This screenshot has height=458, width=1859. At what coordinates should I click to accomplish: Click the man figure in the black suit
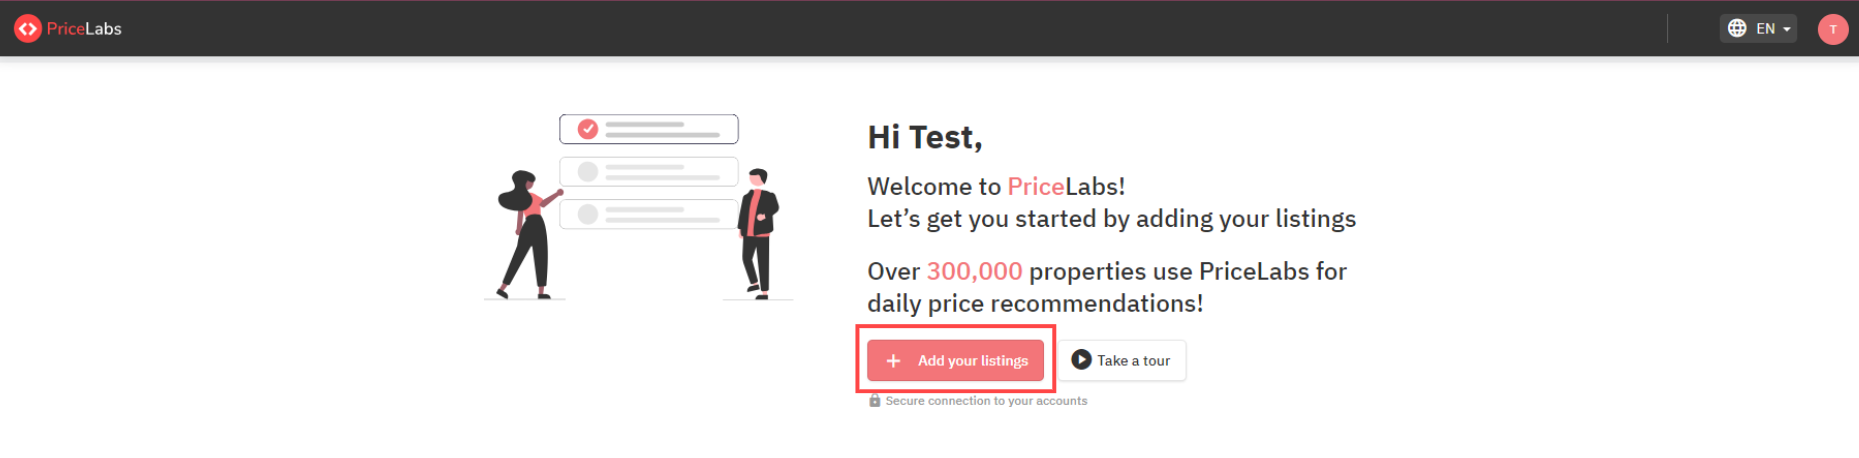pyautogui.click(x=758, y=234)
